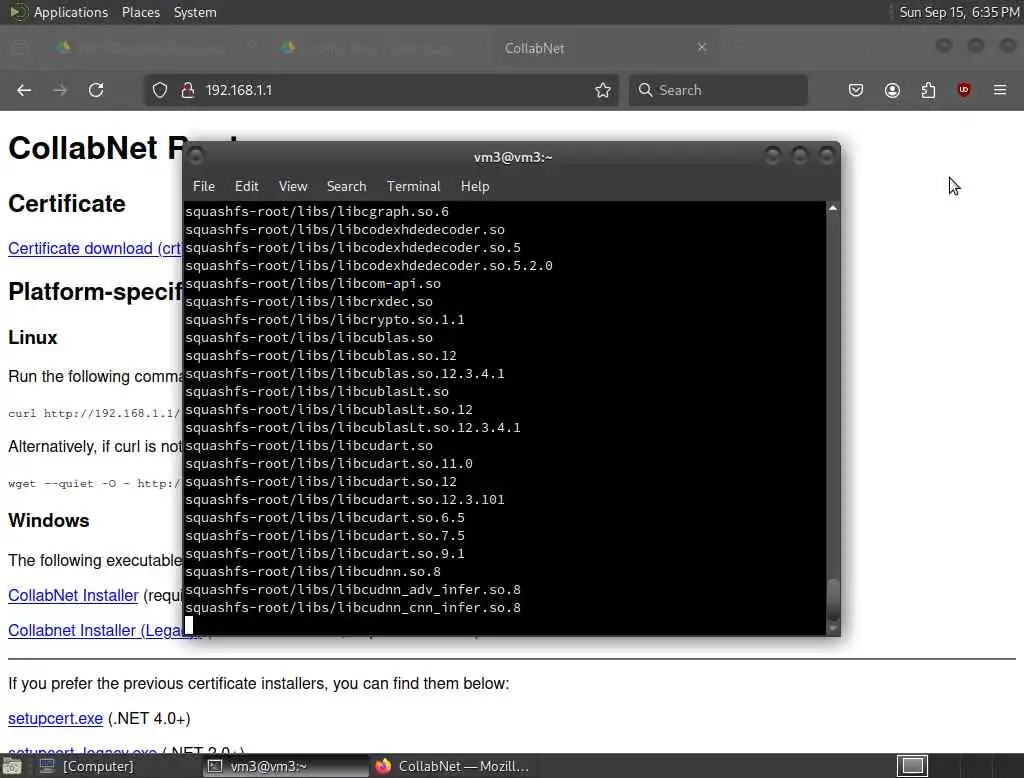Viewport: 1024px width, 778px height.
Task: Open the setupcert.exe link
Action: click(56, 719)
